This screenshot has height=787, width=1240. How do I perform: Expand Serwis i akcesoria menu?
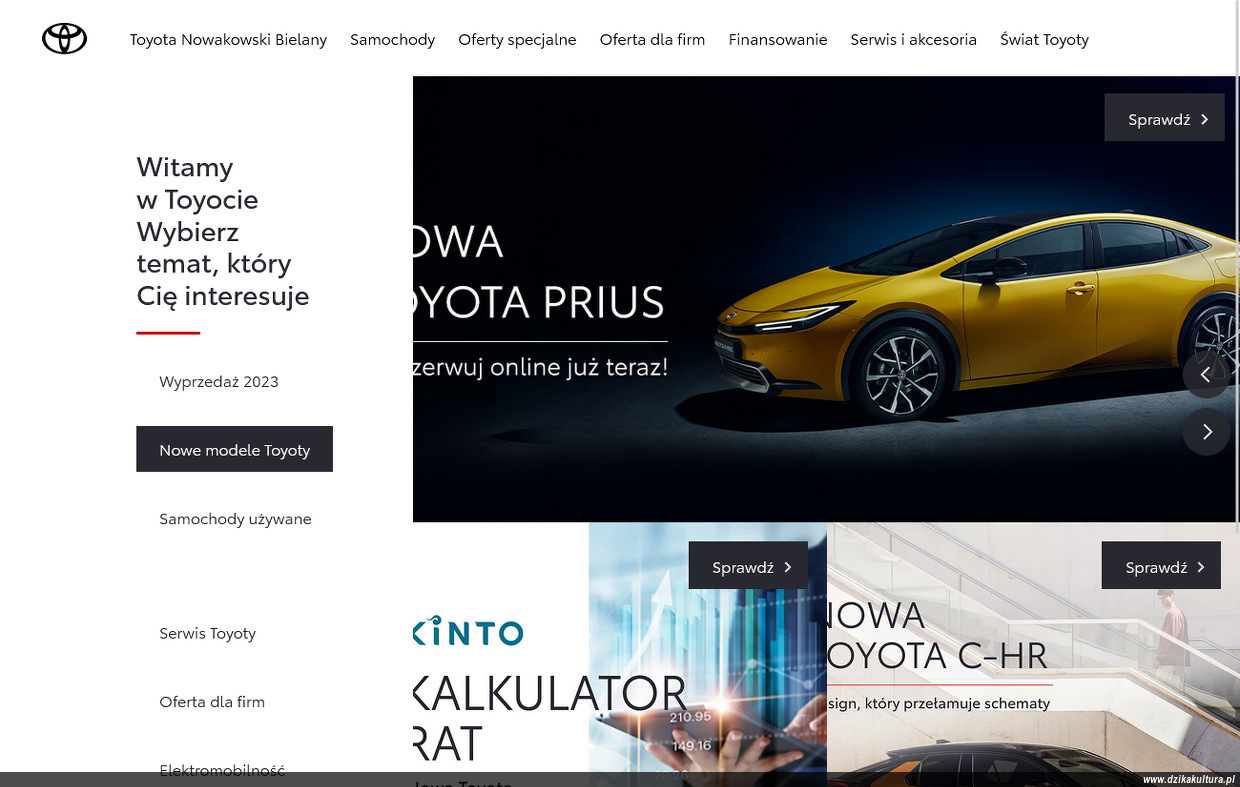913,39
